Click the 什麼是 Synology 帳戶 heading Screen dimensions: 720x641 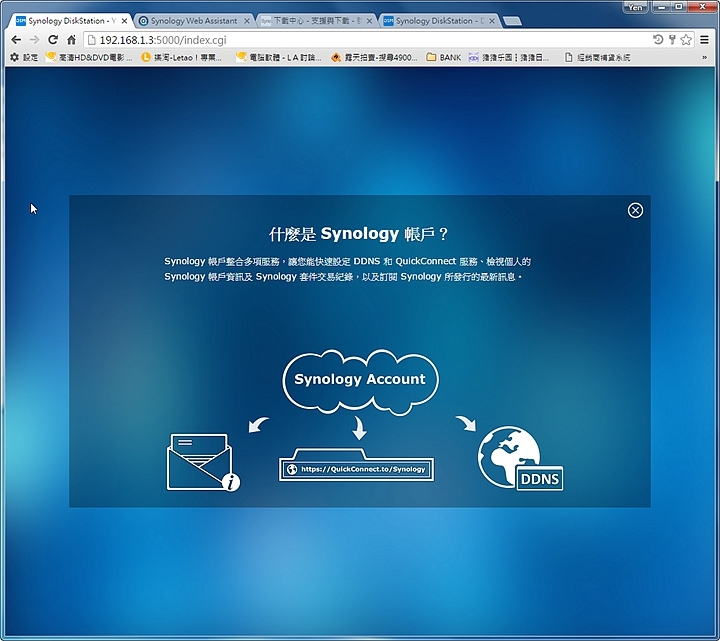[x=359, y=234]
